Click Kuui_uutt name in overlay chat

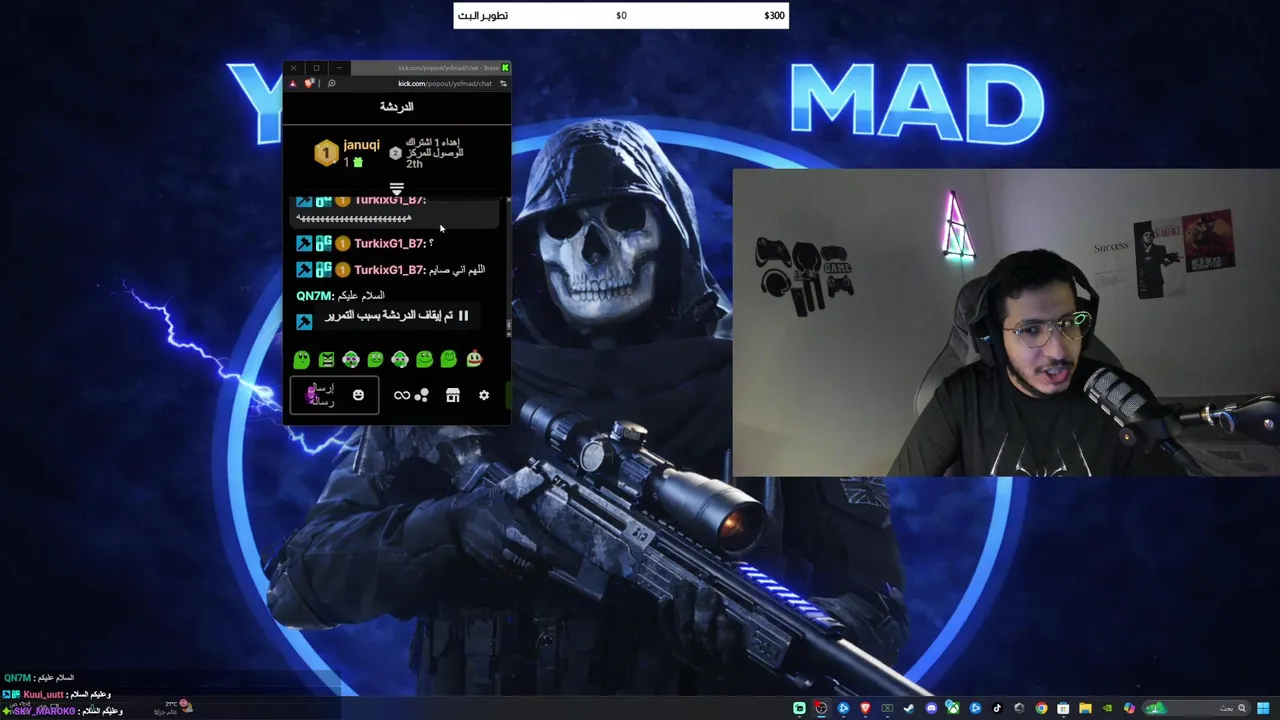(x=43, y=694)
